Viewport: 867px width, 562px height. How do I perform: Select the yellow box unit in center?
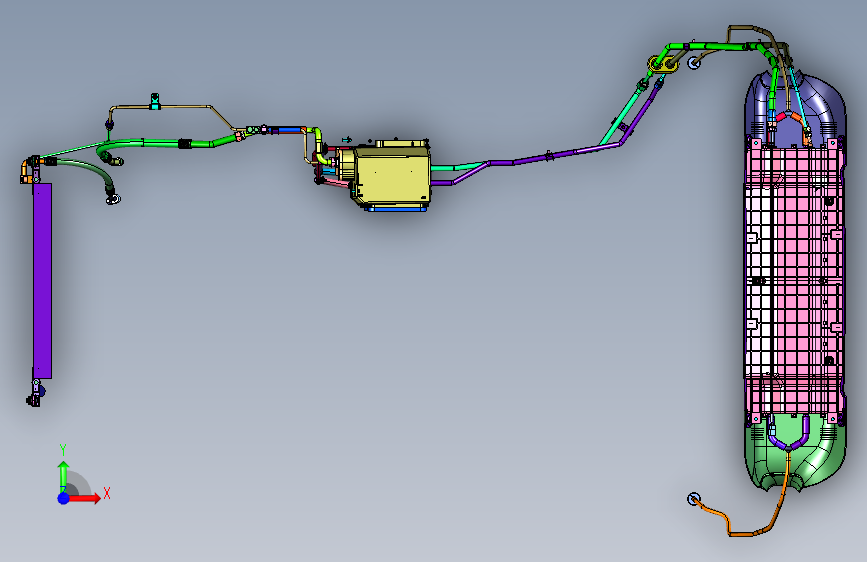click(391, 176)
